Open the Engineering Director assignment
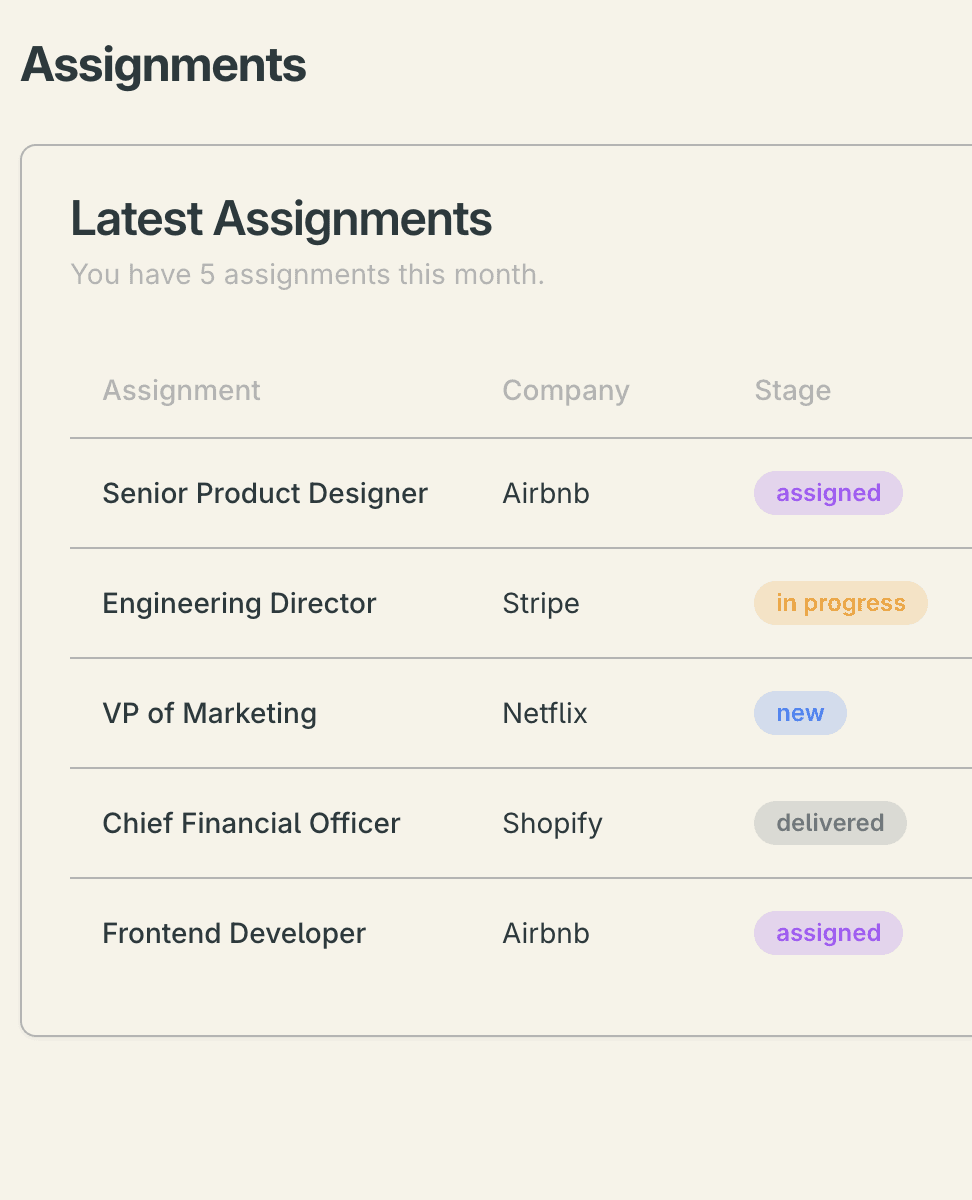Screen dimensions: 972x1200 click(239, 603)
